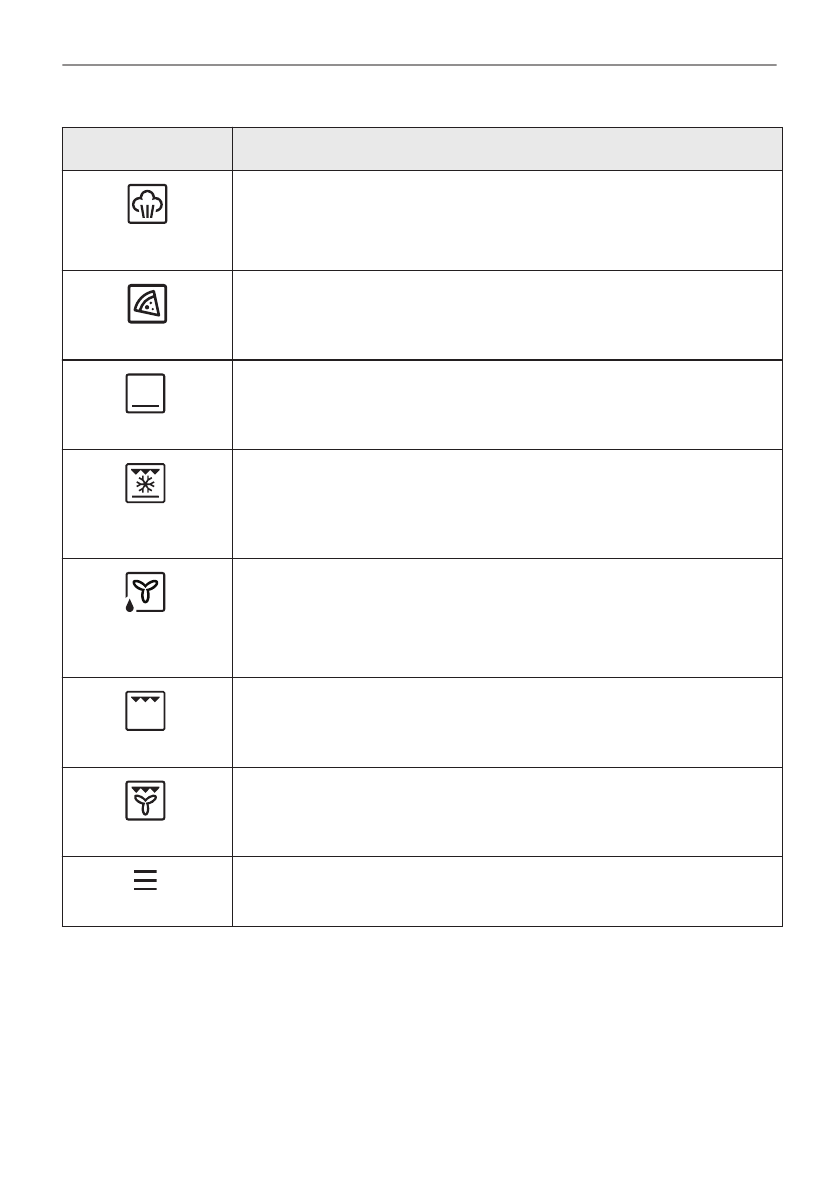839x1191 pixels.
Task: Select the steam baking muffin icon
Action: coord(147,204)
